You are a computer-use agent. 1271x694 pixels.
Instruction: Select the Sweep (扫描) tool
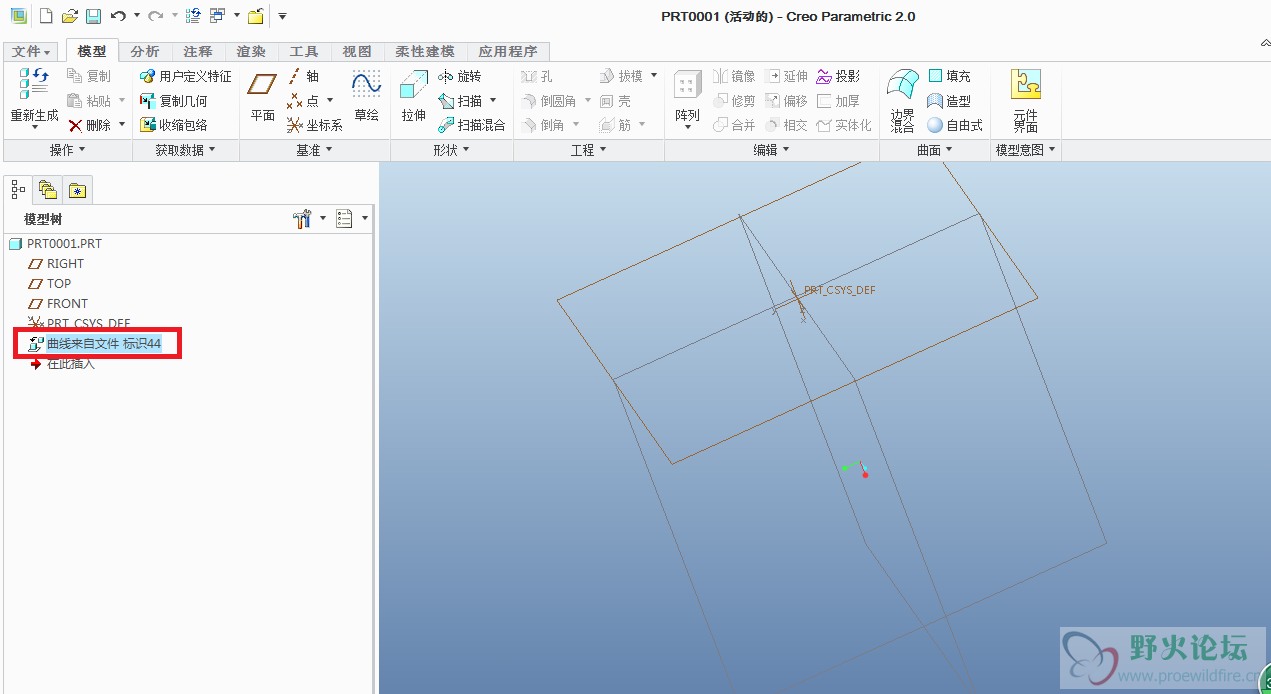(461, 101)
